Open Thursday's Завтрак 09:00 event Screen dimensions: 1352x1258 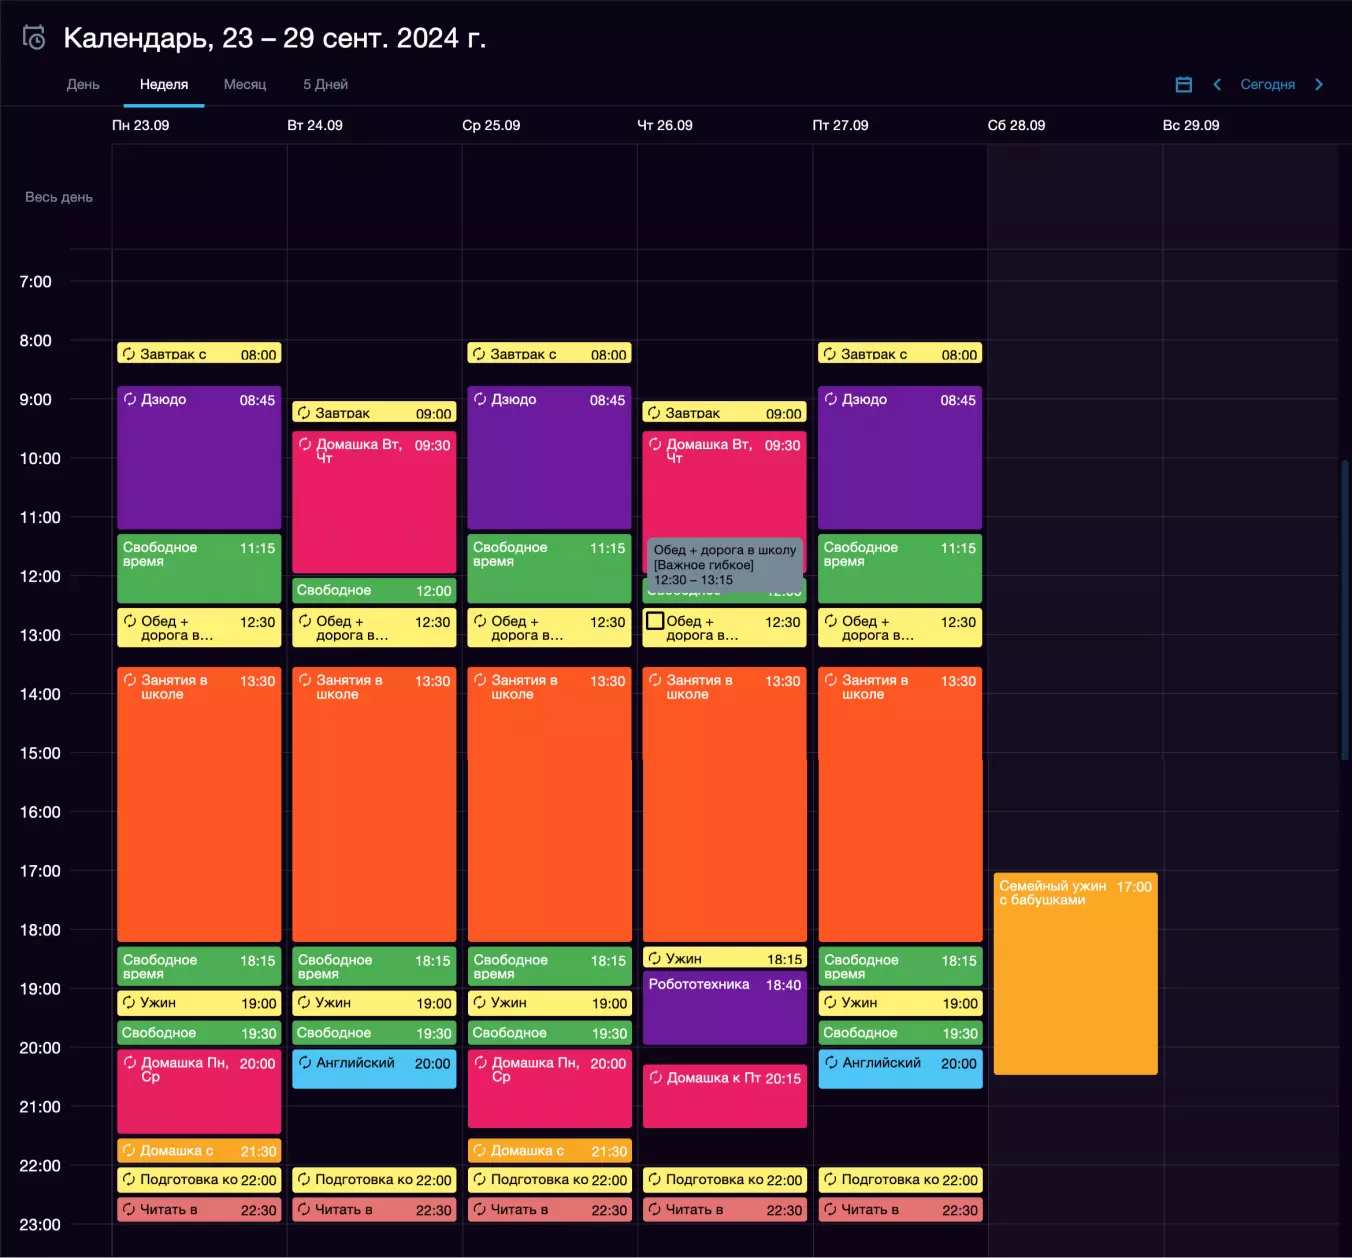(724, 413)
